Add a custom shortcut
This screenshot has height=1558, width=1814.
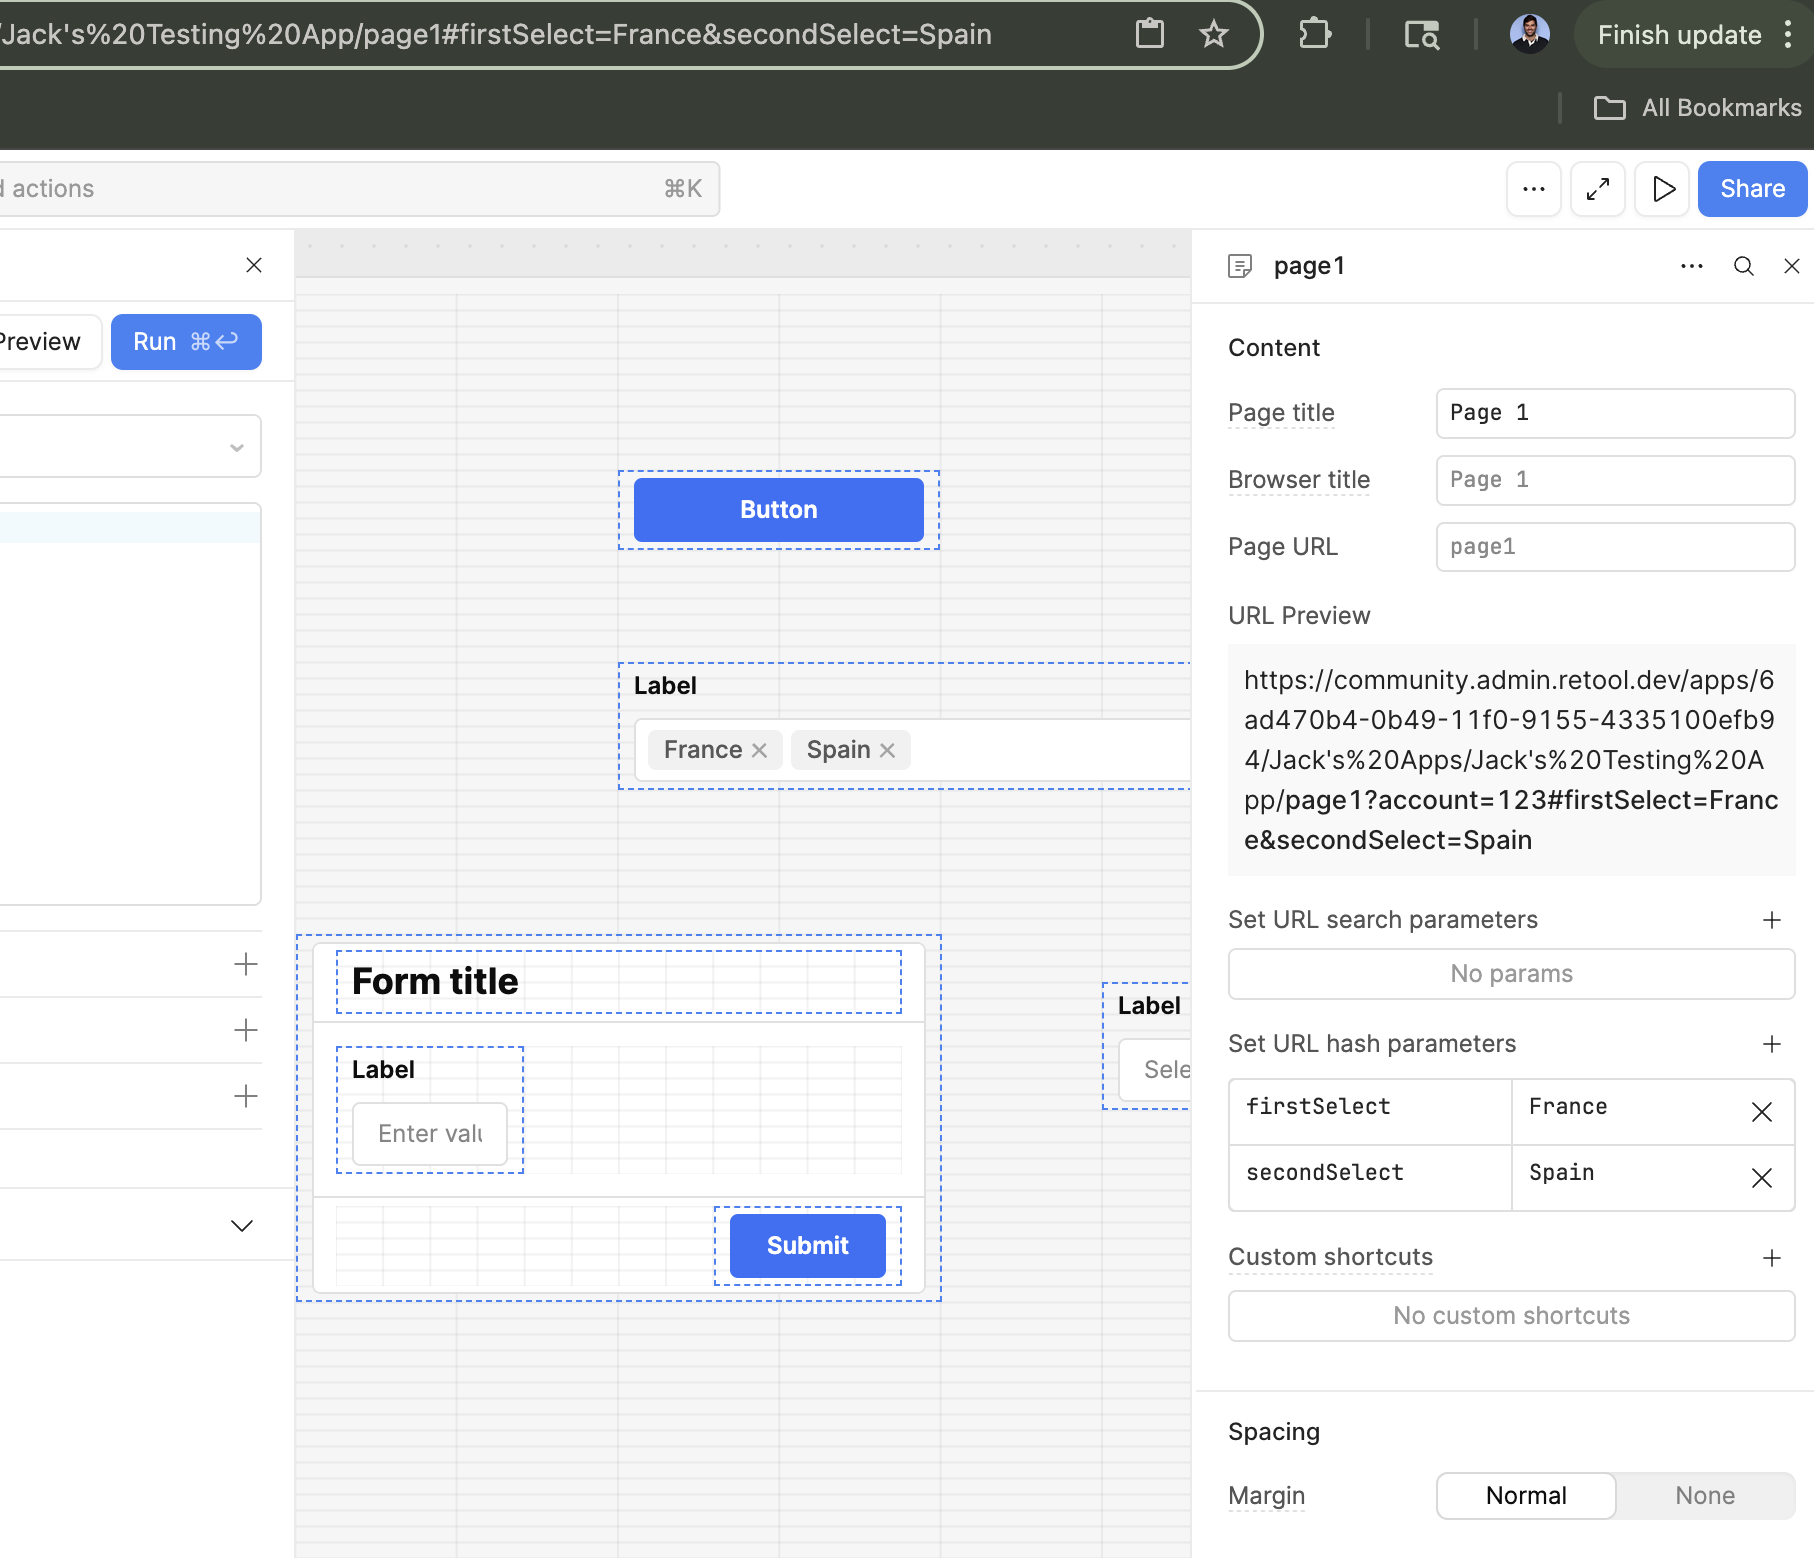(1771, 1258)
